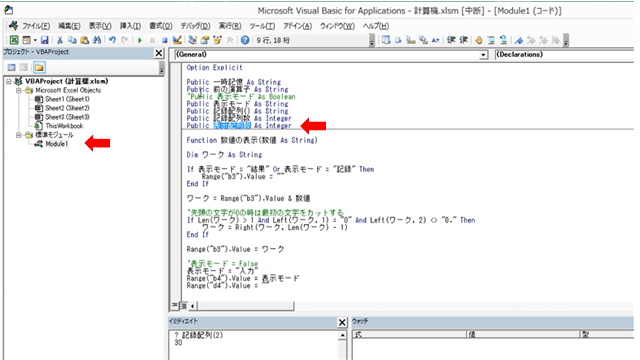The height and width of the screenshot is (360, 640).
Task: Stop execution with the Reset square icon
Action: [x=164, y=40]
